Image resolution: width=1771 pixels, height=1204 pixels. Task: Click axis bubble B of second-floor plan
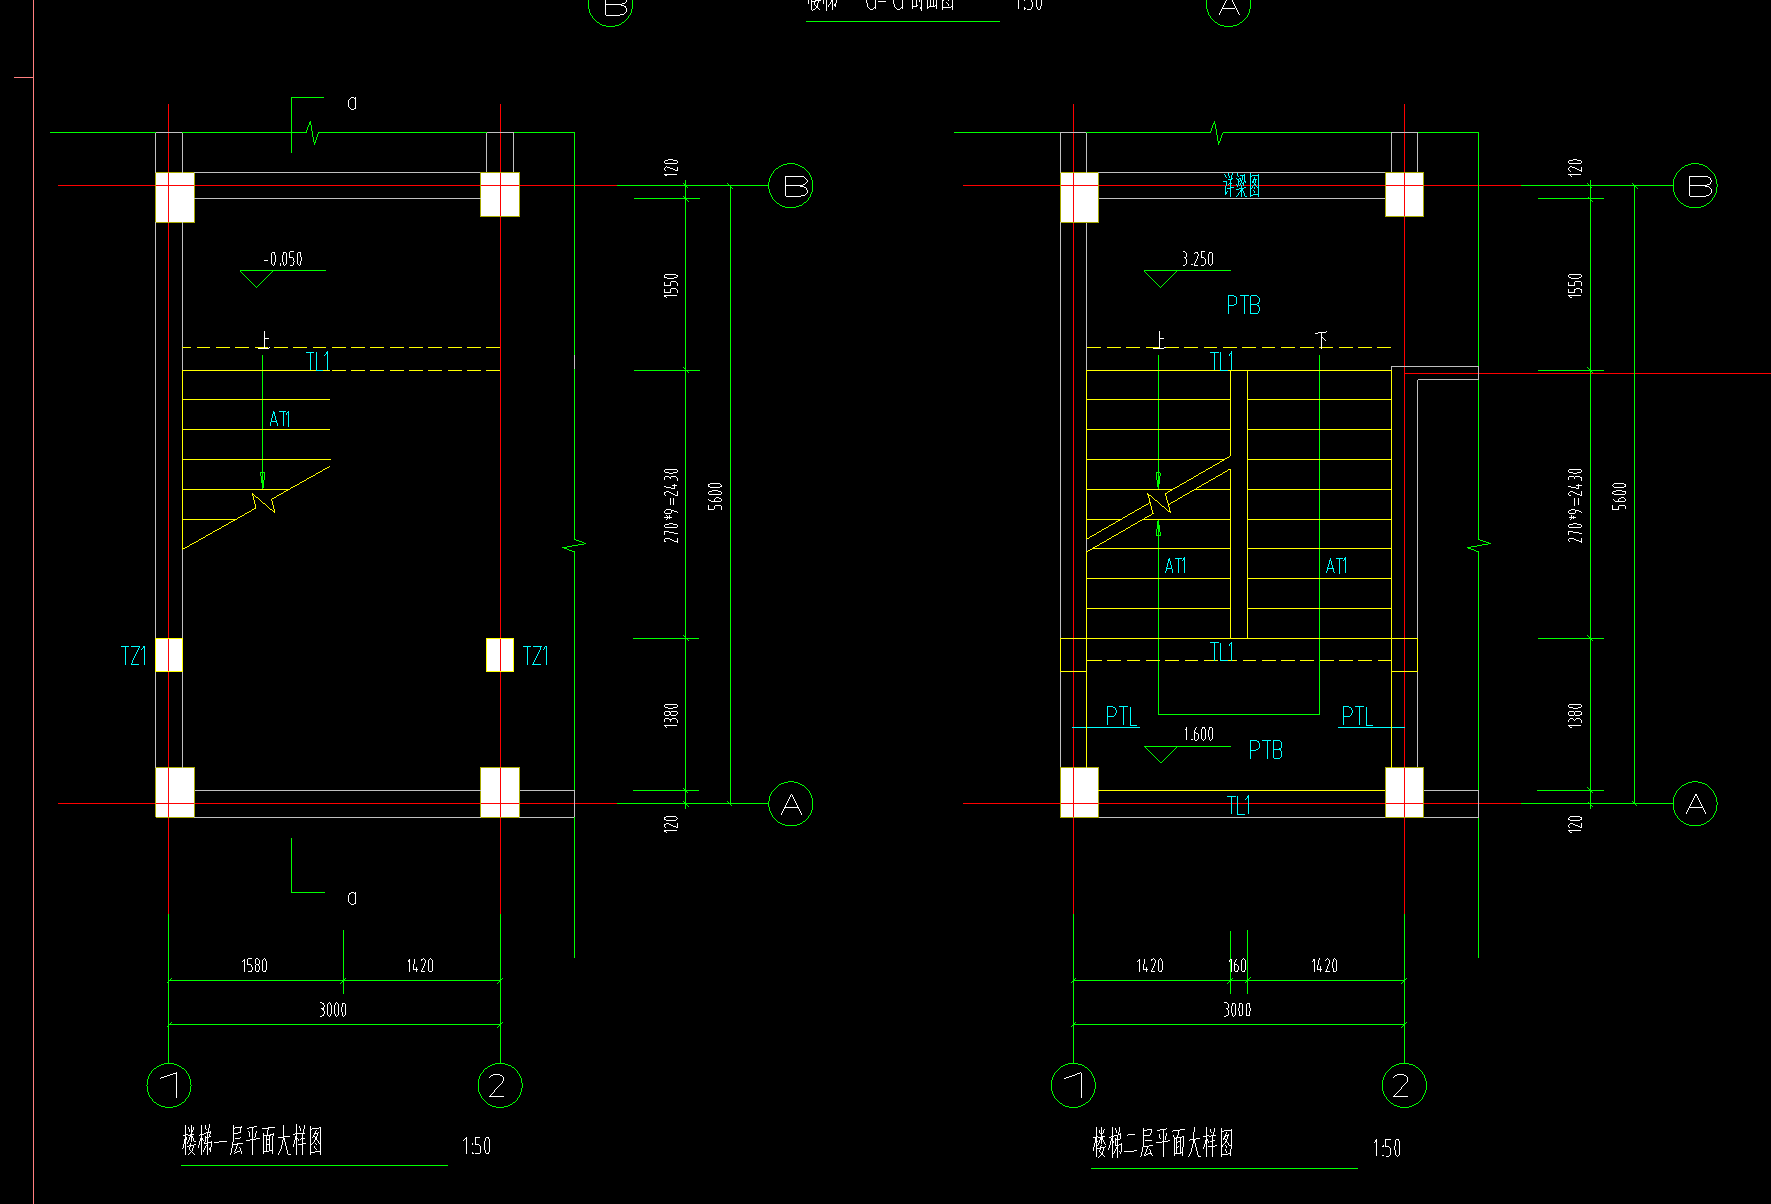1695,186
